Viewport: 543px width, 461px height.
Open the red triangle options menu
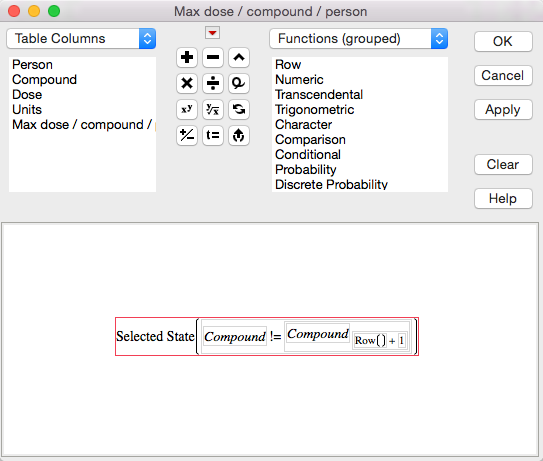[x=212, y=33]
